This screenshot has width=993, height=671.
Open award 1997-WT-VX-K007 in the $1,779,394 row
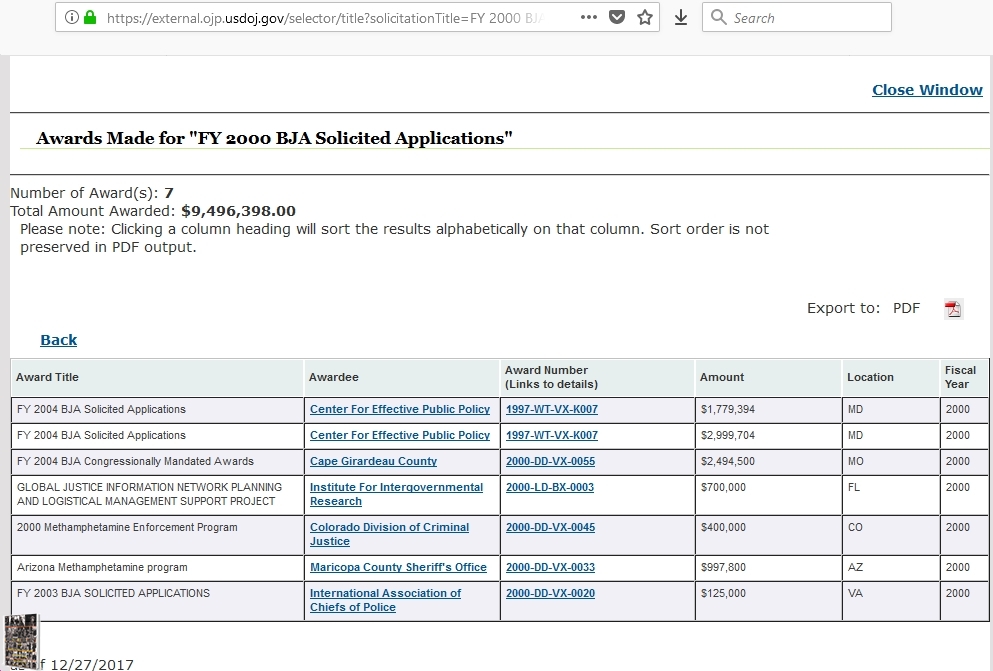coord(552,410)
